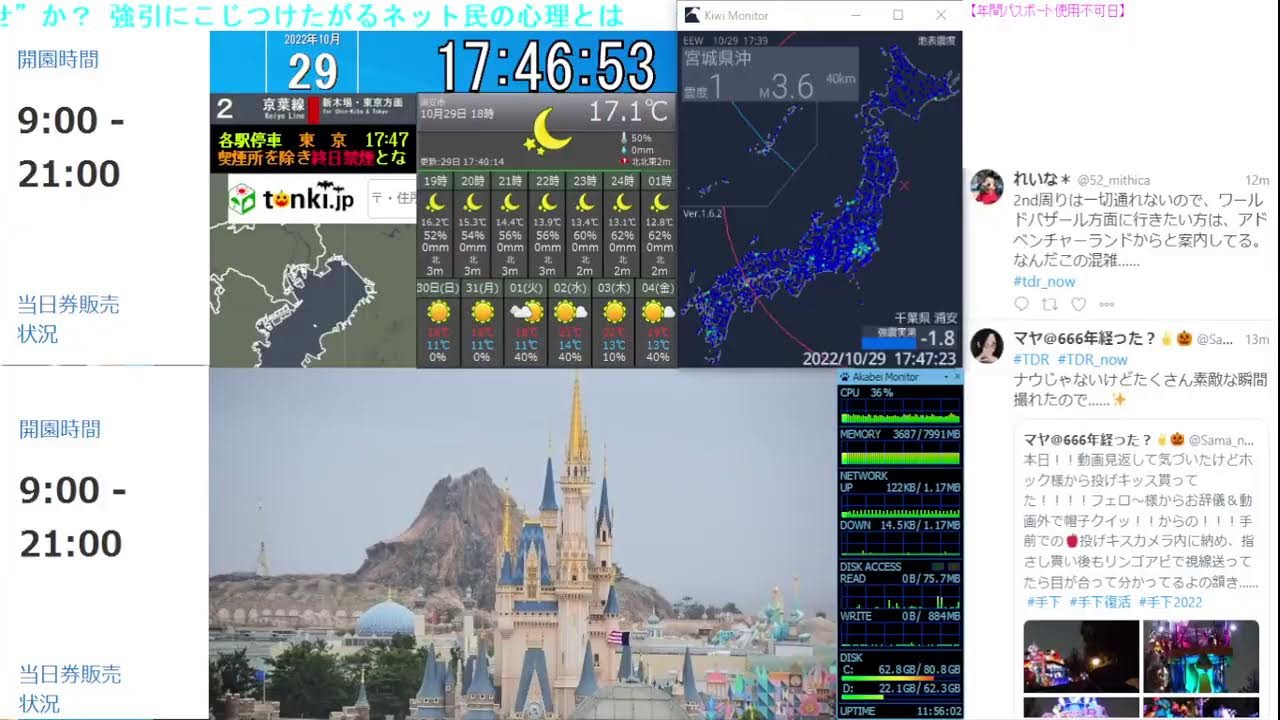The image size is (1280, 720).
Task: Click Ver.1.6.2 version label
Action: 703,214
